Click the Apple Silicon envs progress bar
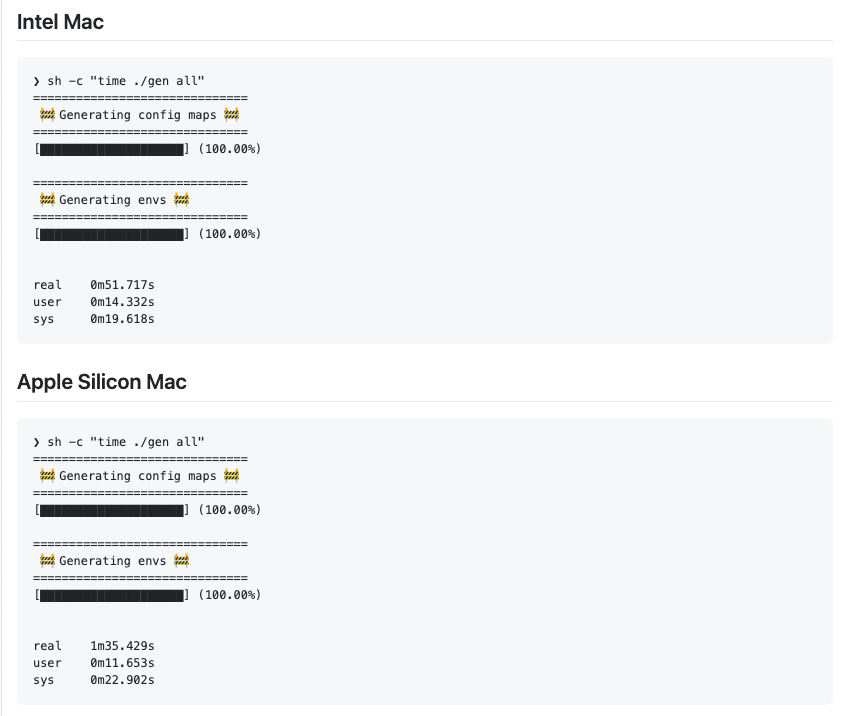The width and height of the screenshot is (847, 716). tap(112, 595)
